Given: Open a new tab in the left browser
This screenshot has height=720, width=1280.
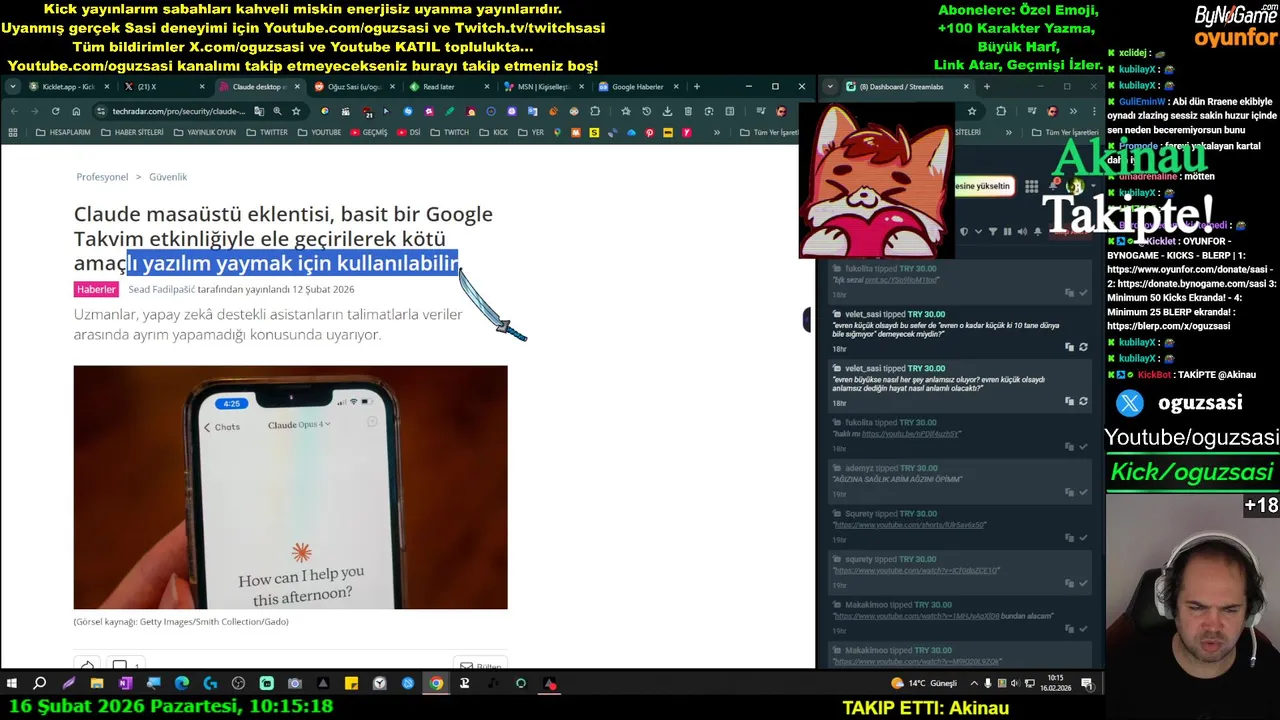Looking at the screenshot, I should coord(697,87).
